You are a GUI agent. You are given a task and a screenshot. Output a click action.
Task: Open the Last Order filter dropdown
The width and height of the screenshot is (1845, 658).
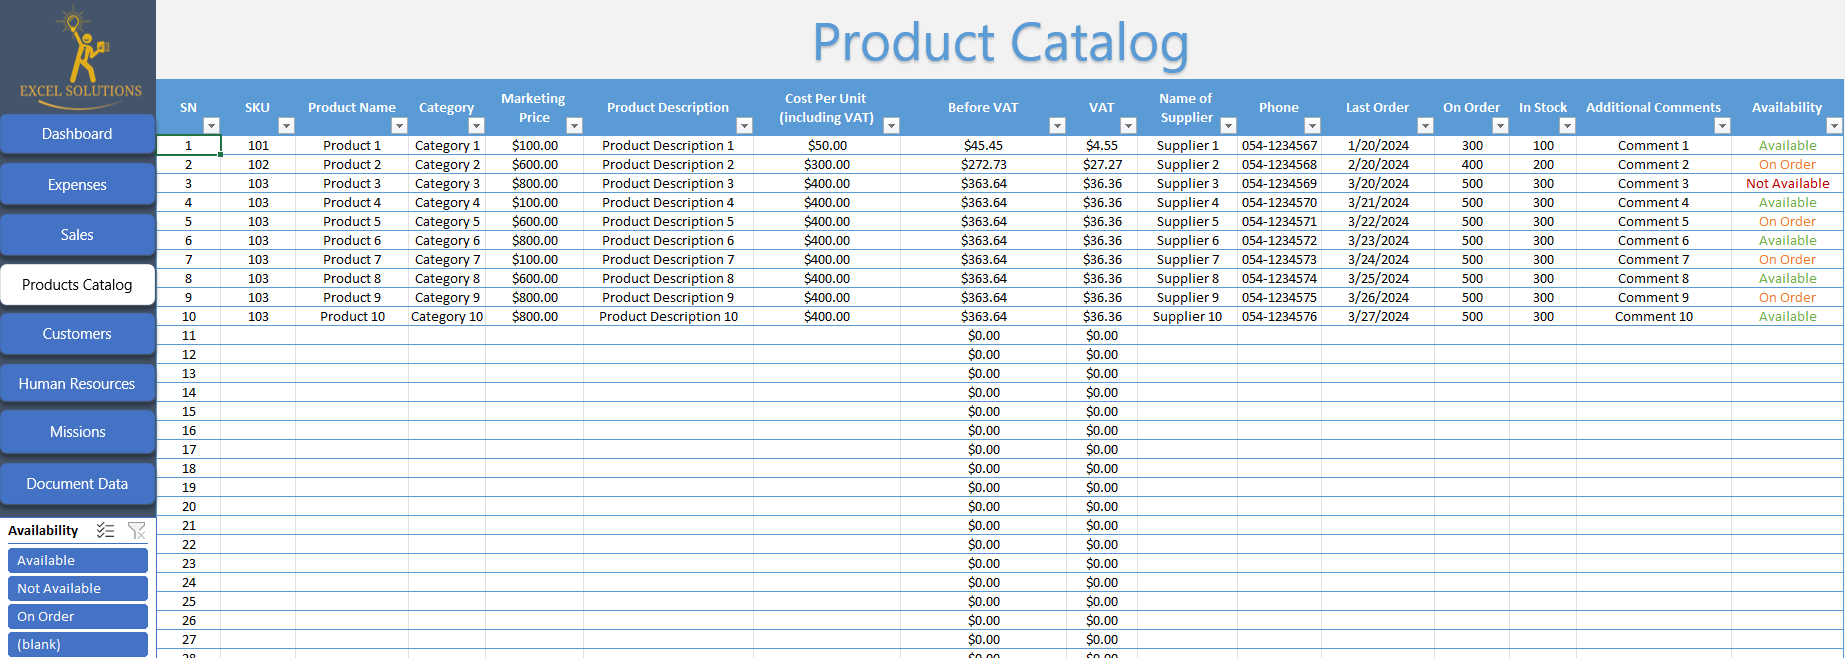pyautogui.click(x=1425, y=126)
